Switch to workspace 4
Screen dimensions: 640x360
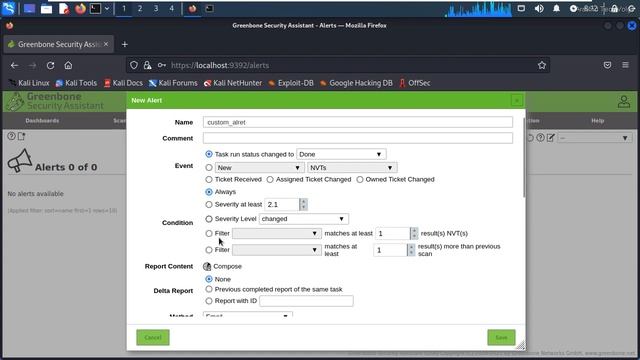(171, 8)
